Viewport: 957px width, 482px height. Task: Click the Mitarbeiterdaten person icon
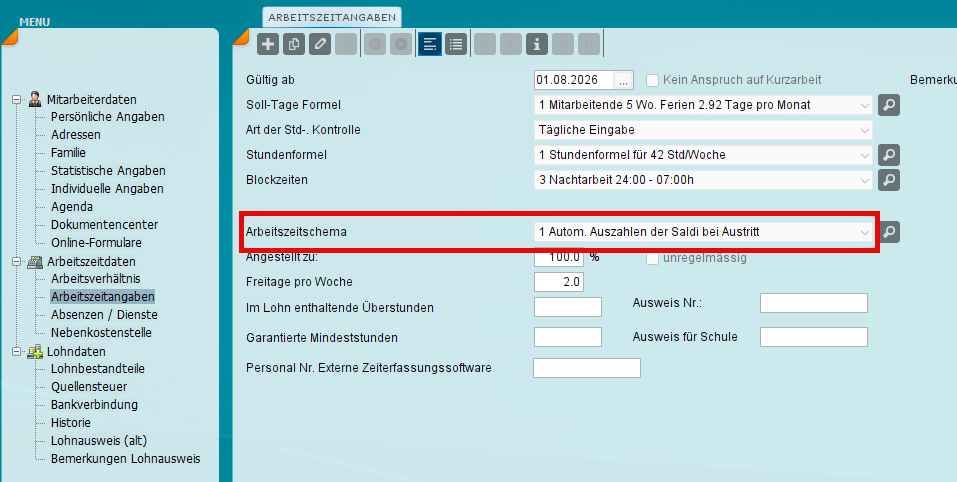pos(35,99)
